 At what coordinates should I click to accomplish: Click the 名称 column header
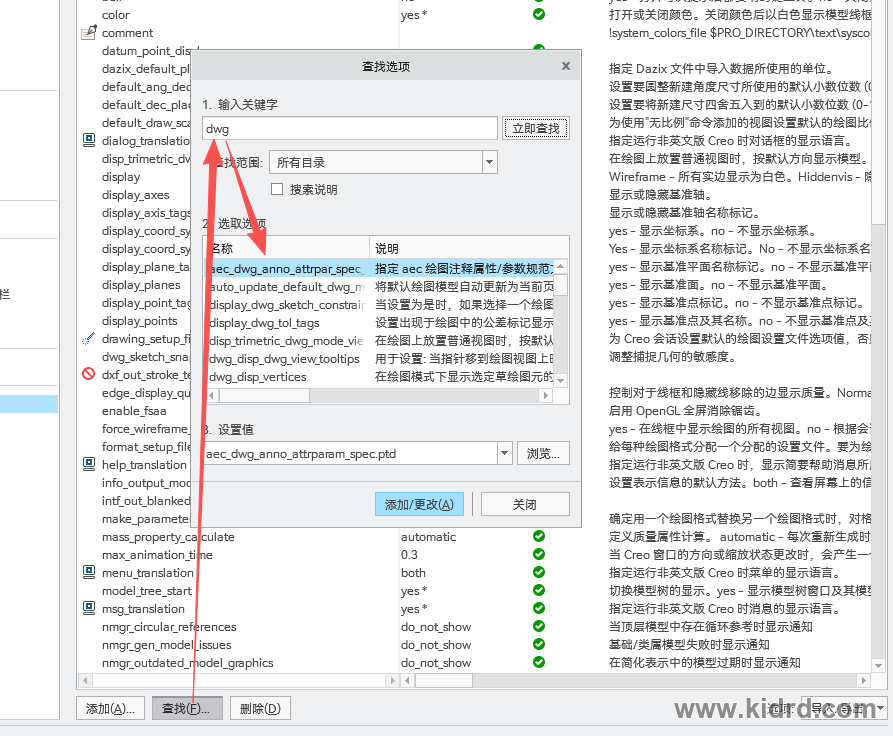[287, 248]
